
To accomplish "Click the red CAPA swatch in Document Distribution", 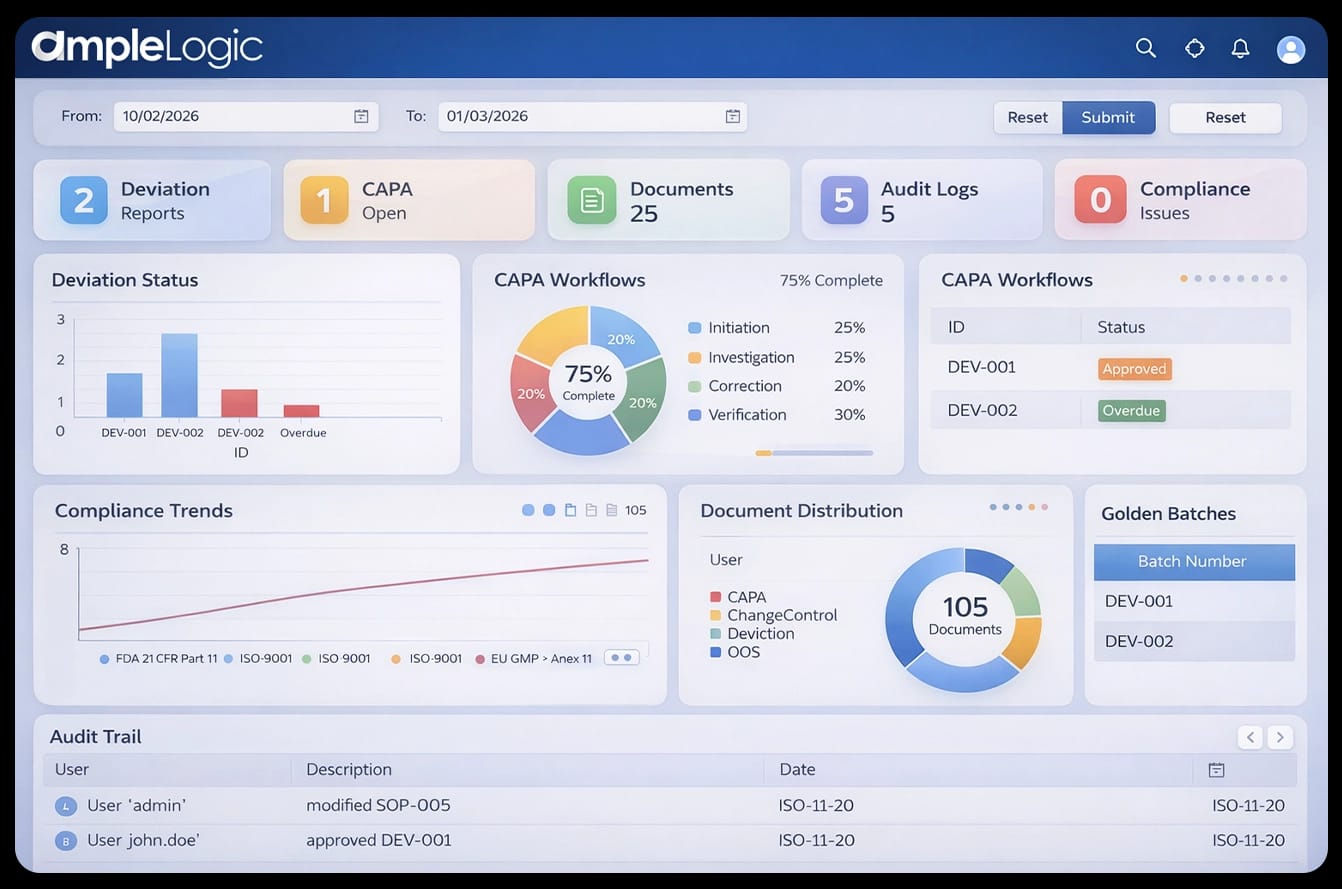I will [x=715, y=597].
